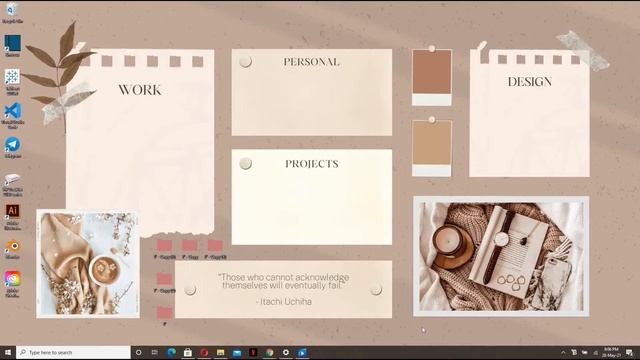Screen dimensions: 640x360
Task: Show hidden system tray icons
Action: pos(563,353)
